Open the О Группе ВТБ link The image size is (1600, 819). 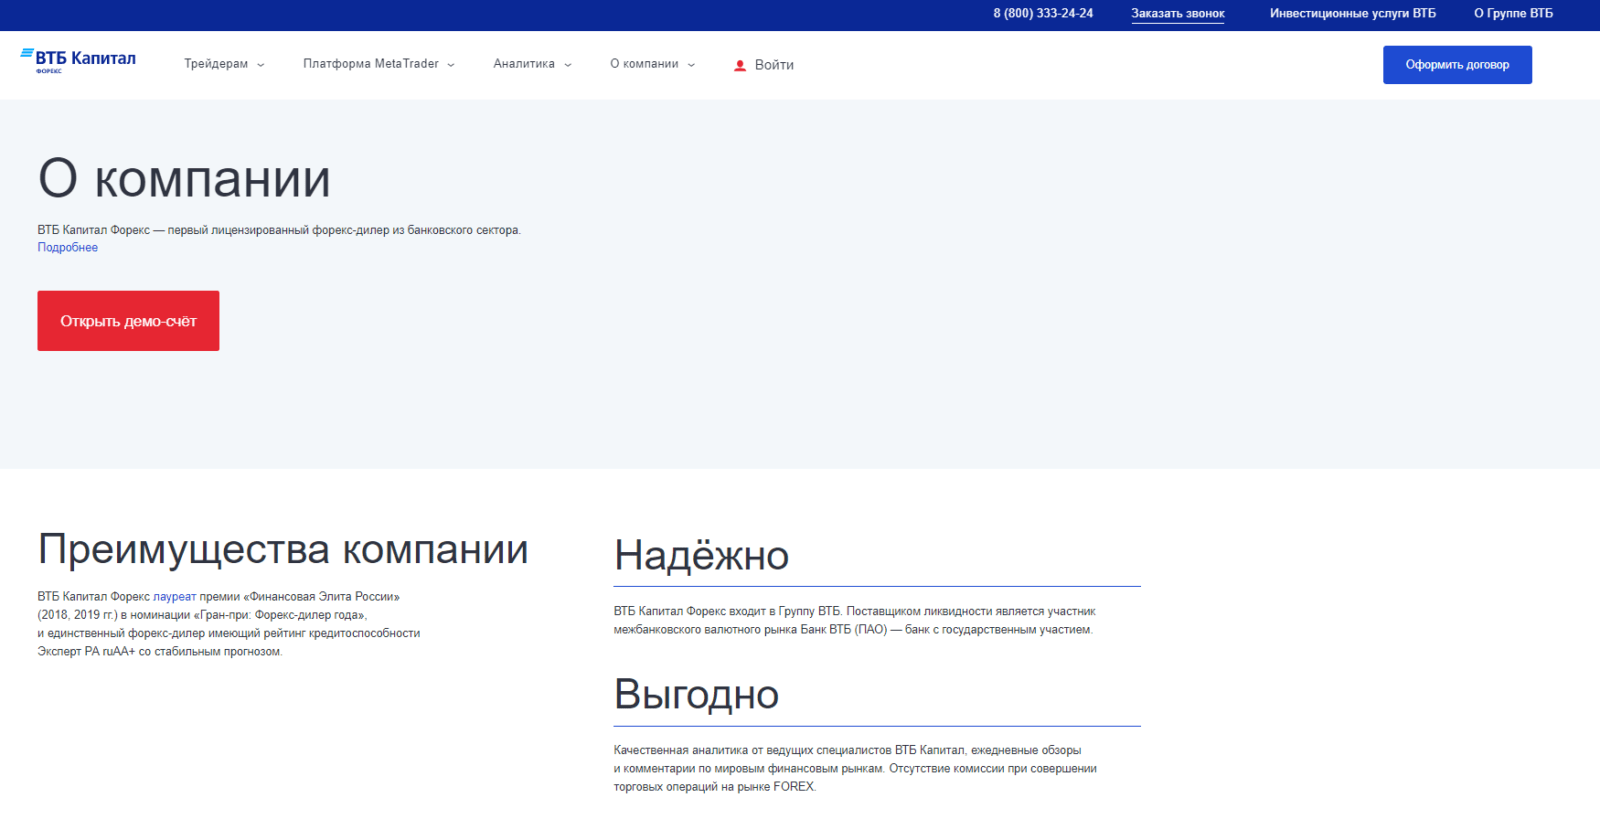tap(1513, 14)
